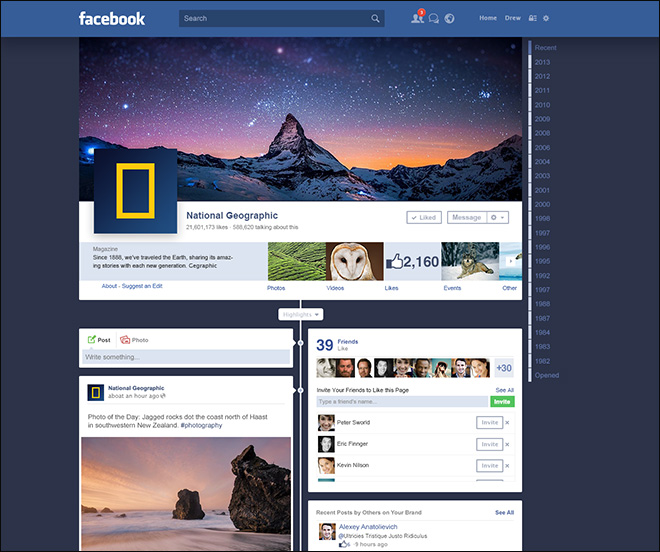Open friend requests icon with notification badge
Viewport: 660px width, 552px height.
417,18
